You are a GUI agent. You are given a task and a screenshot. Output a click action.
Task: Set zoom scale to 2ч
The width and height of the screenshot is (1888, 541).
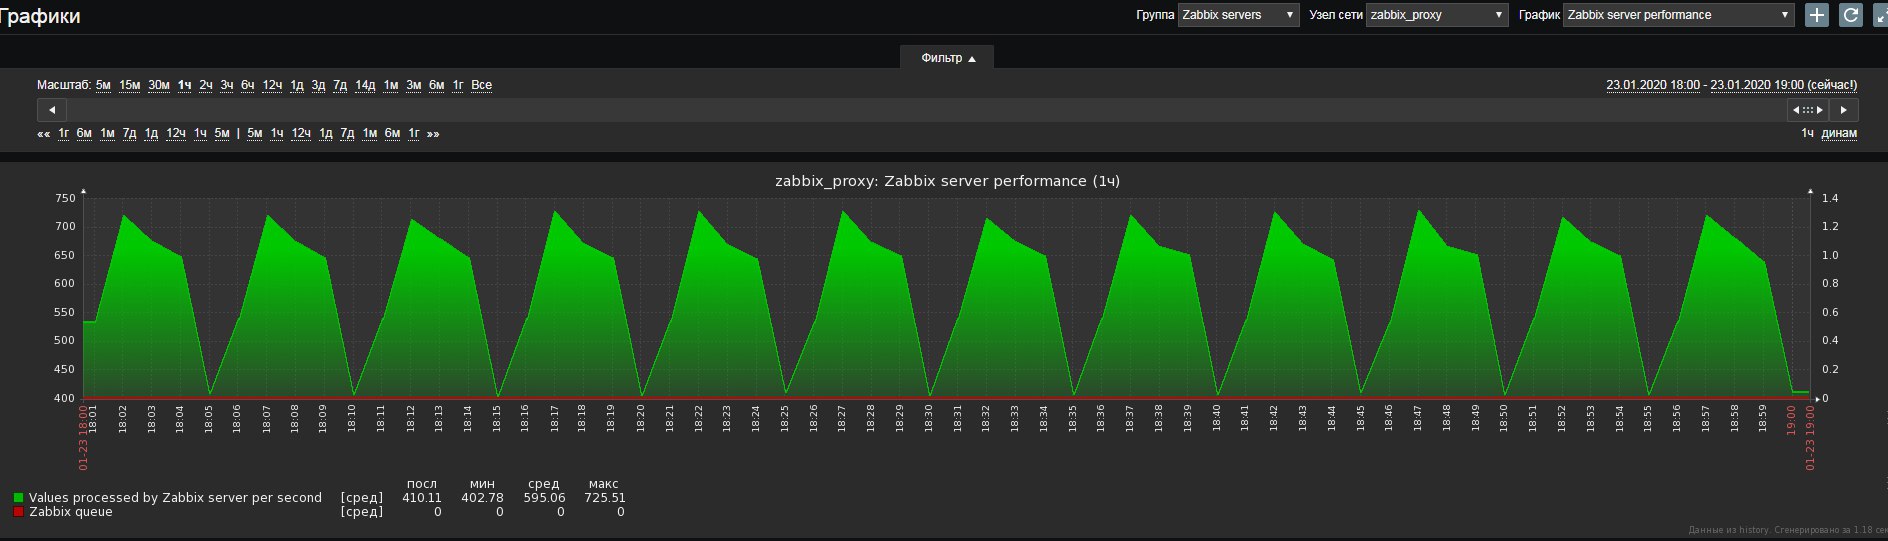206,85
